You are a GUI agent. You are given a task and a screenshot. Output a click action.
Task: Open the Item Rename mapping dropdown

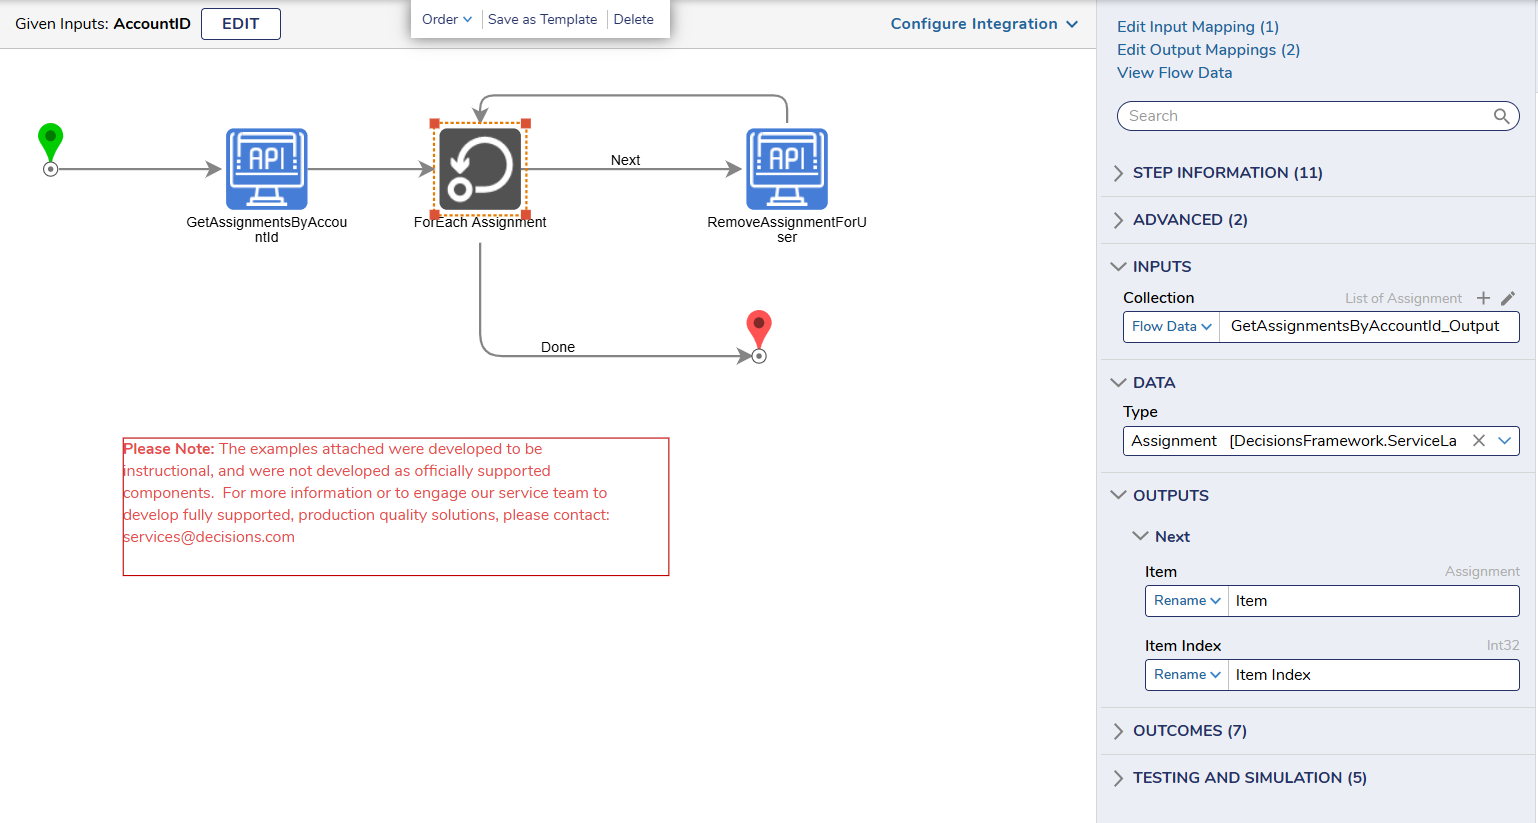tap(1187, 601)
